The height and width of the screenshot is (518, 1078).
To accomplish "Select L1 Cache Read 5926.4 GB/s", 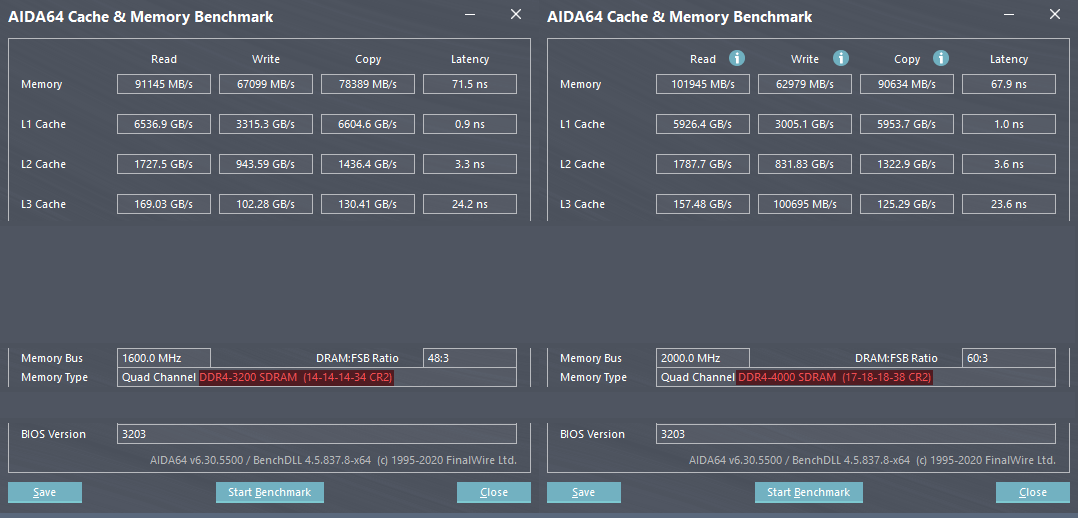I will (x=703, y=125).
